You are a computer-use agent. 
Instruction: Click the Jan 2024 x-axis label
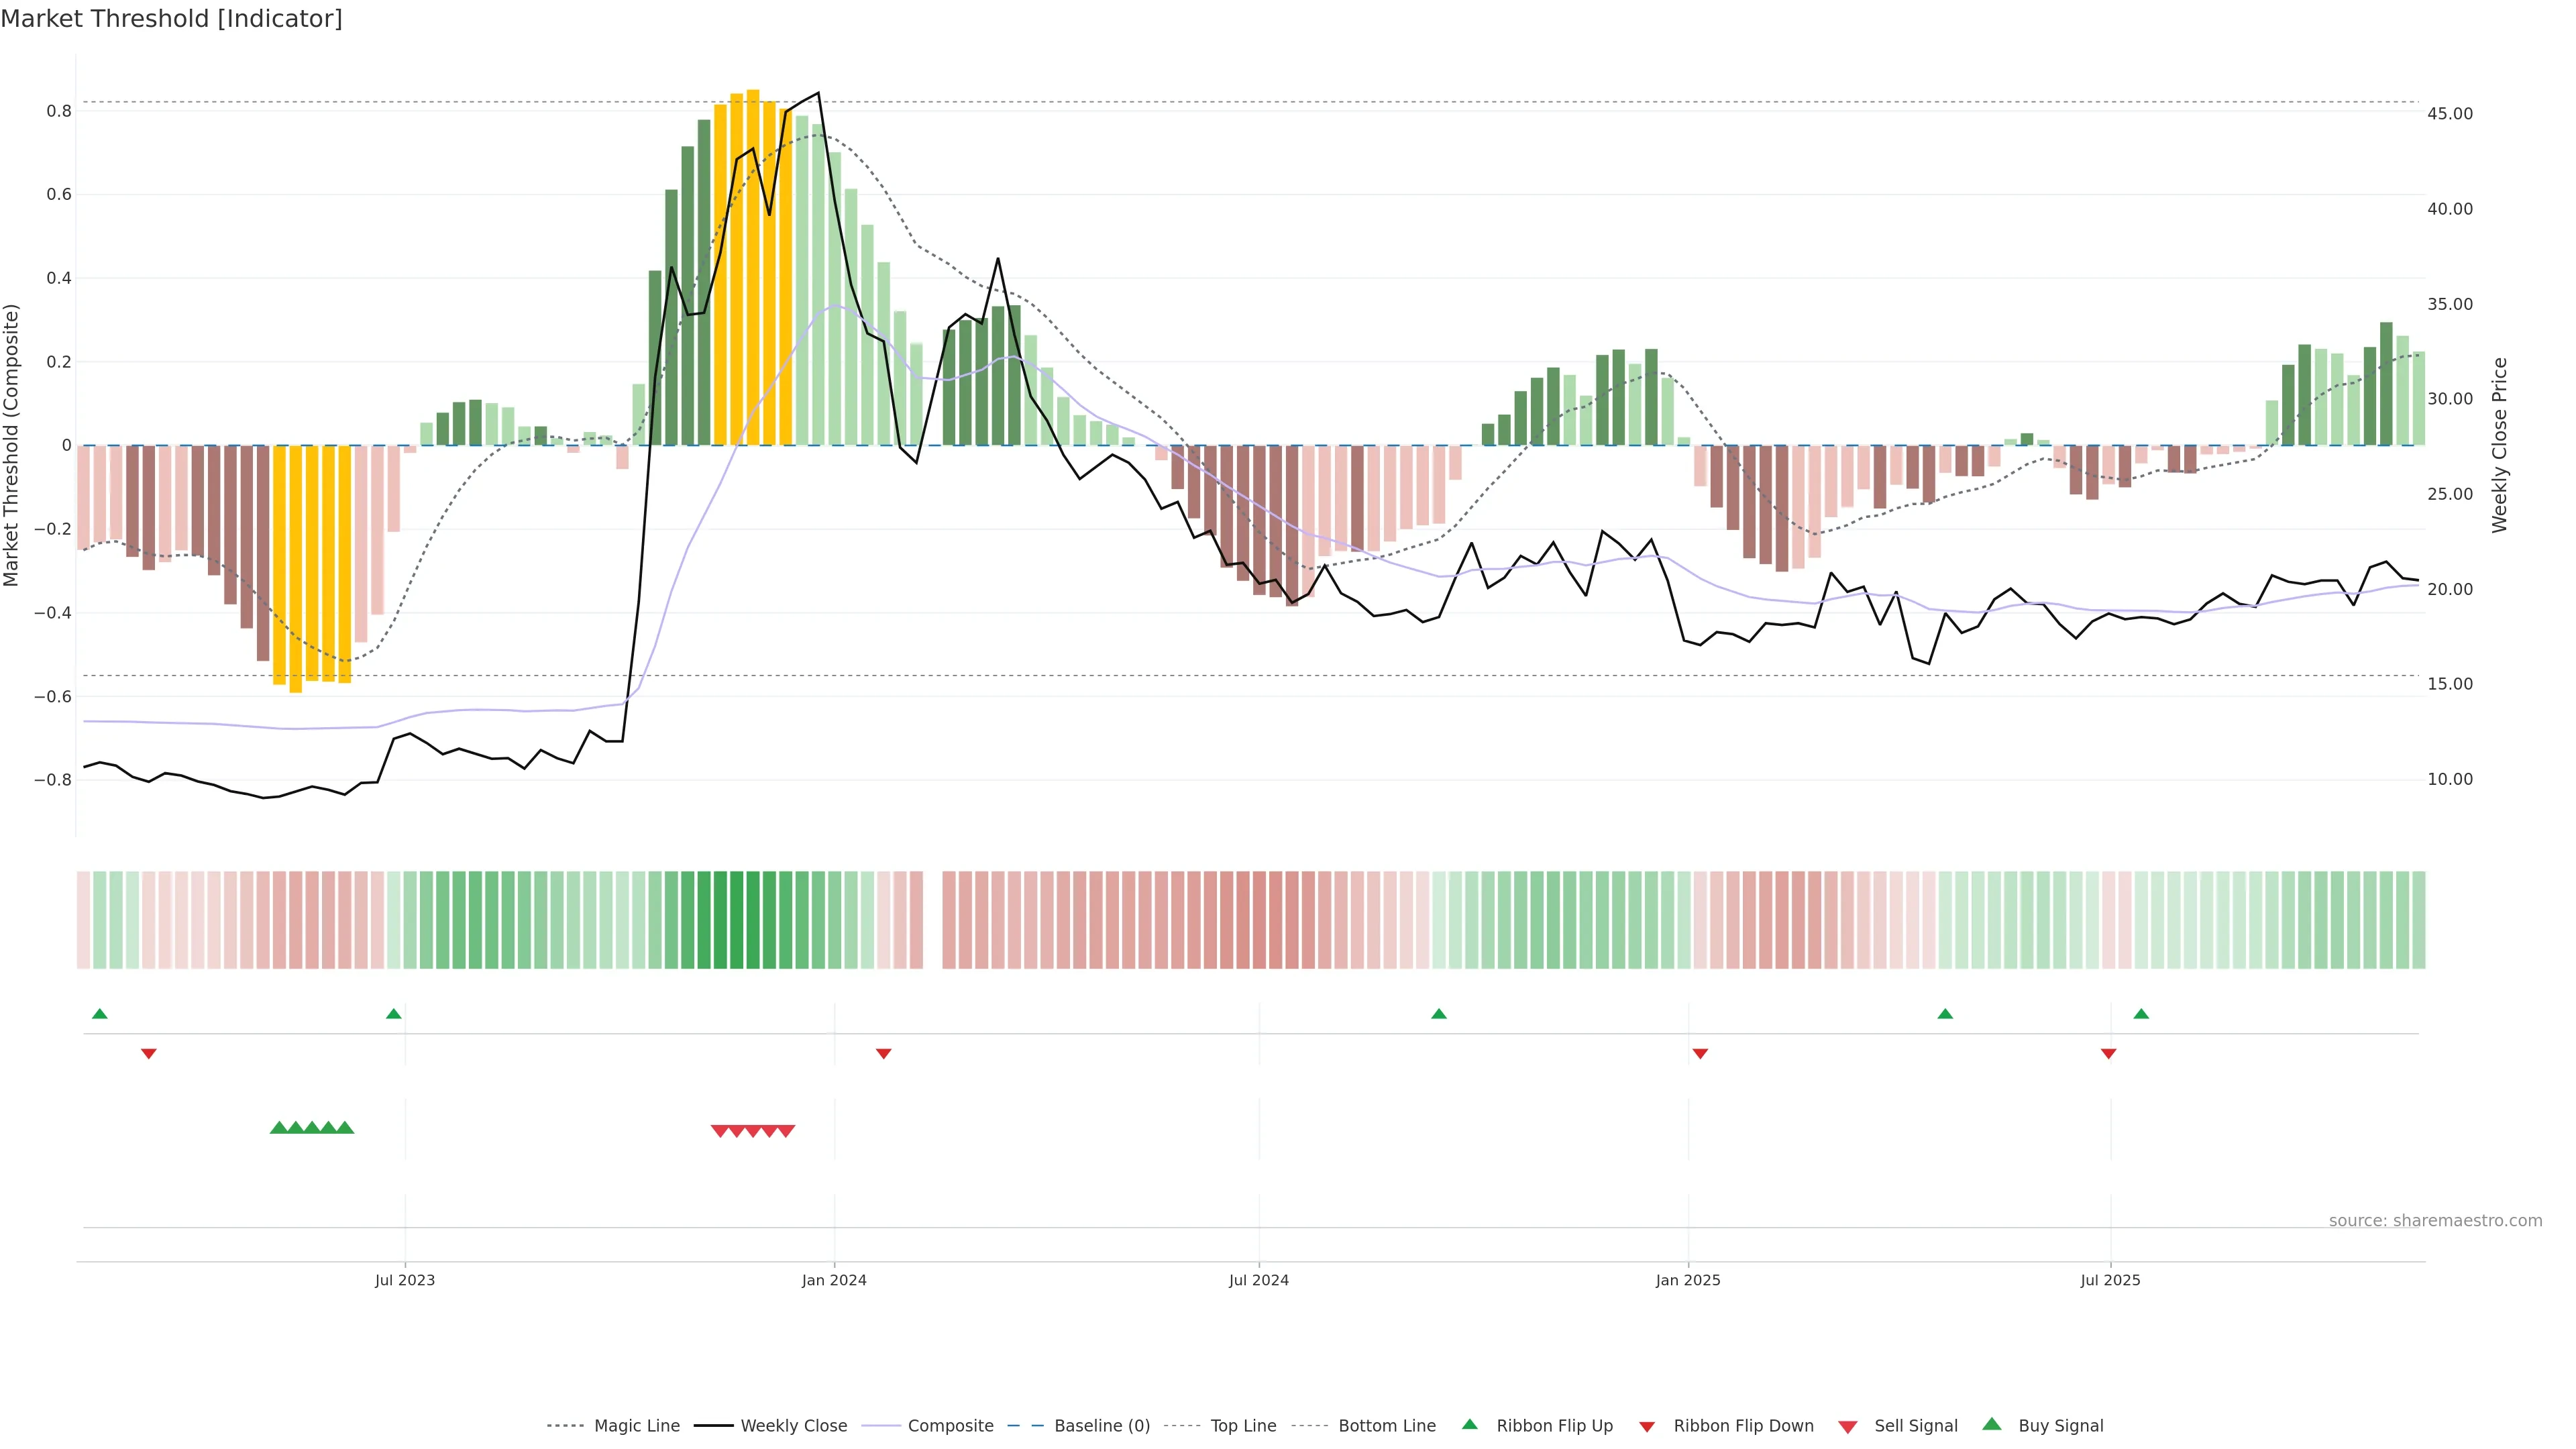[834, 1280]
